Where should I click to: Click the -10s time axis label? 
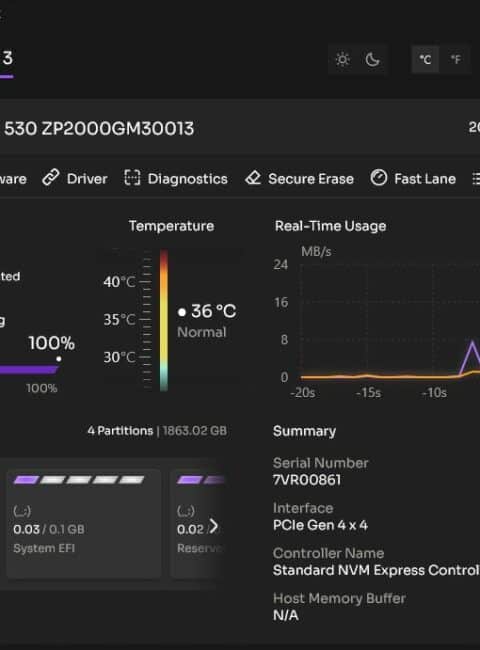(434, 393)
